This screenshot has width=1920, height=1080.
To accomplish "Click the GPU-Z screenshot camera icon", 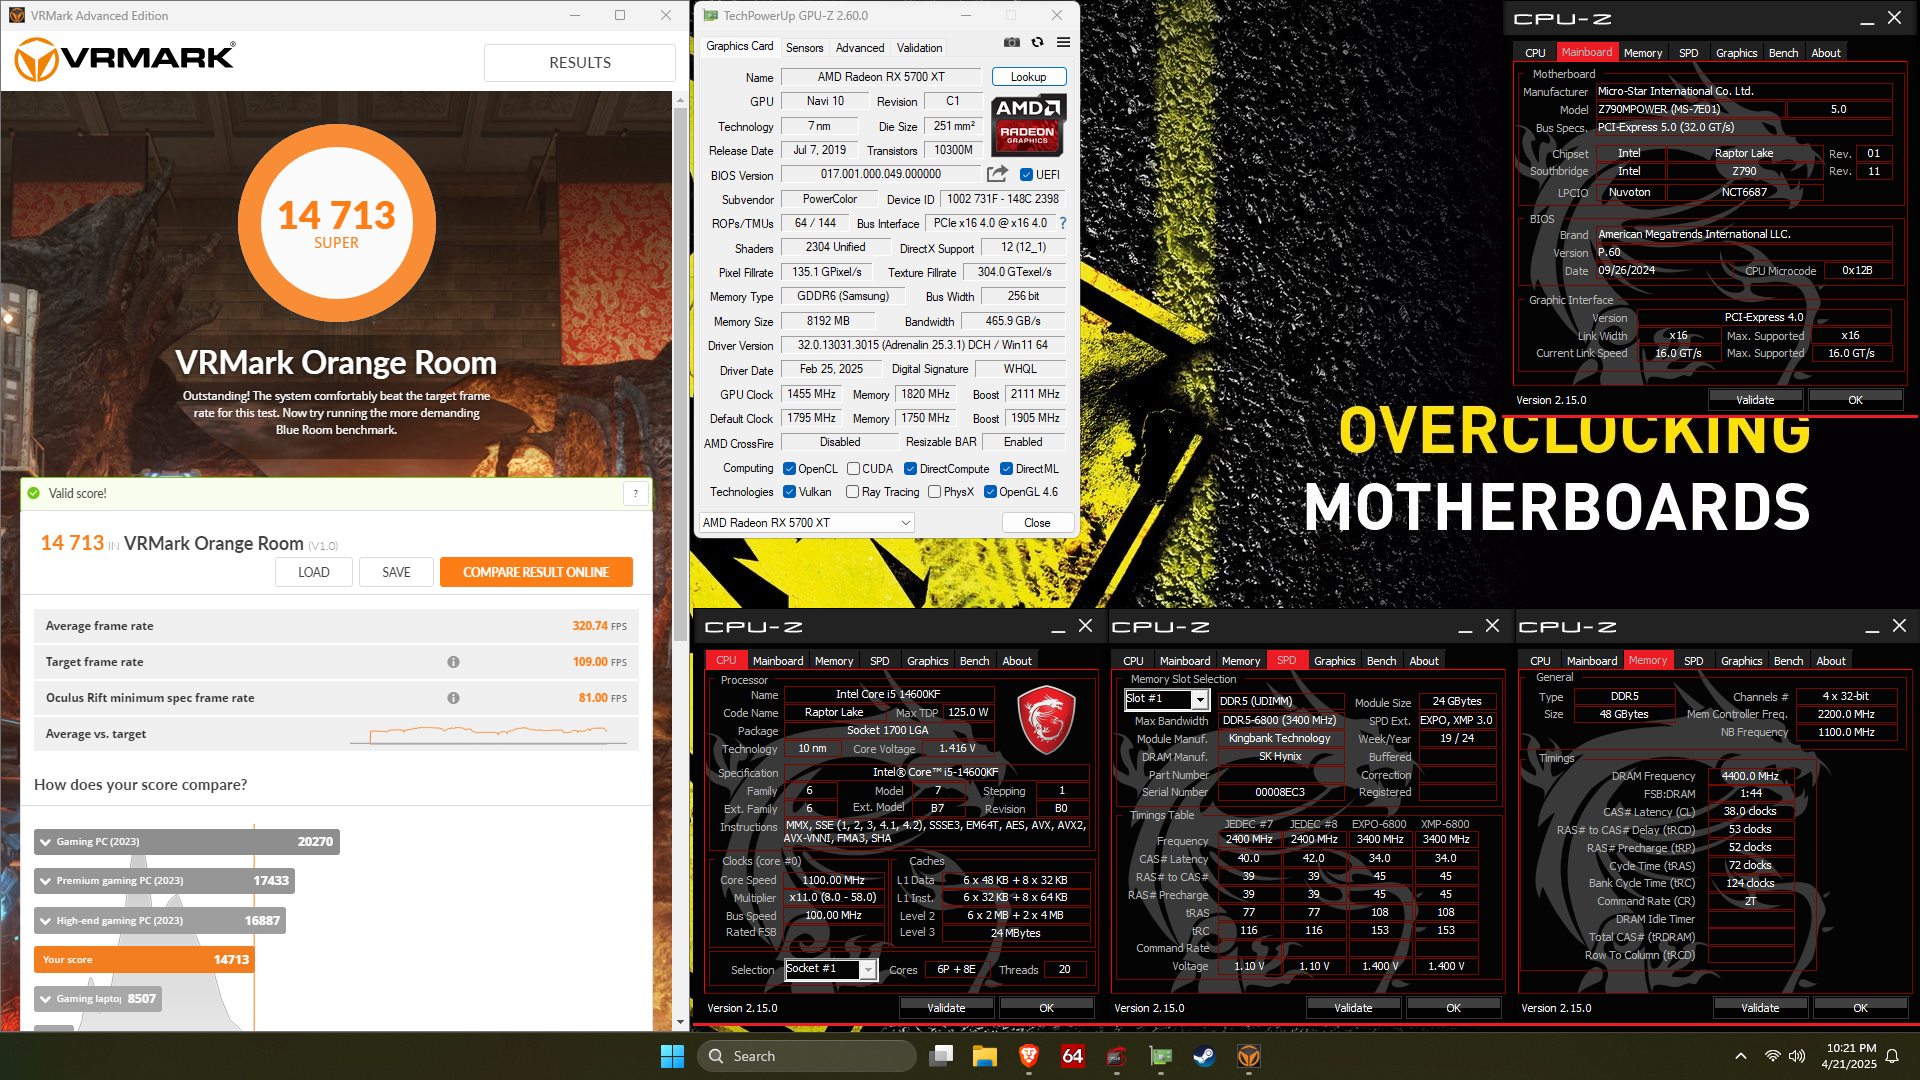I will 1012,42.
